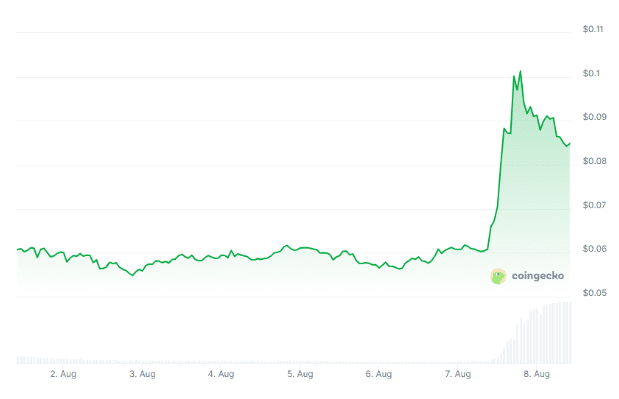Click the price peak near $0.1
Screen dimensions: 619x399
(x=520, y=71)
